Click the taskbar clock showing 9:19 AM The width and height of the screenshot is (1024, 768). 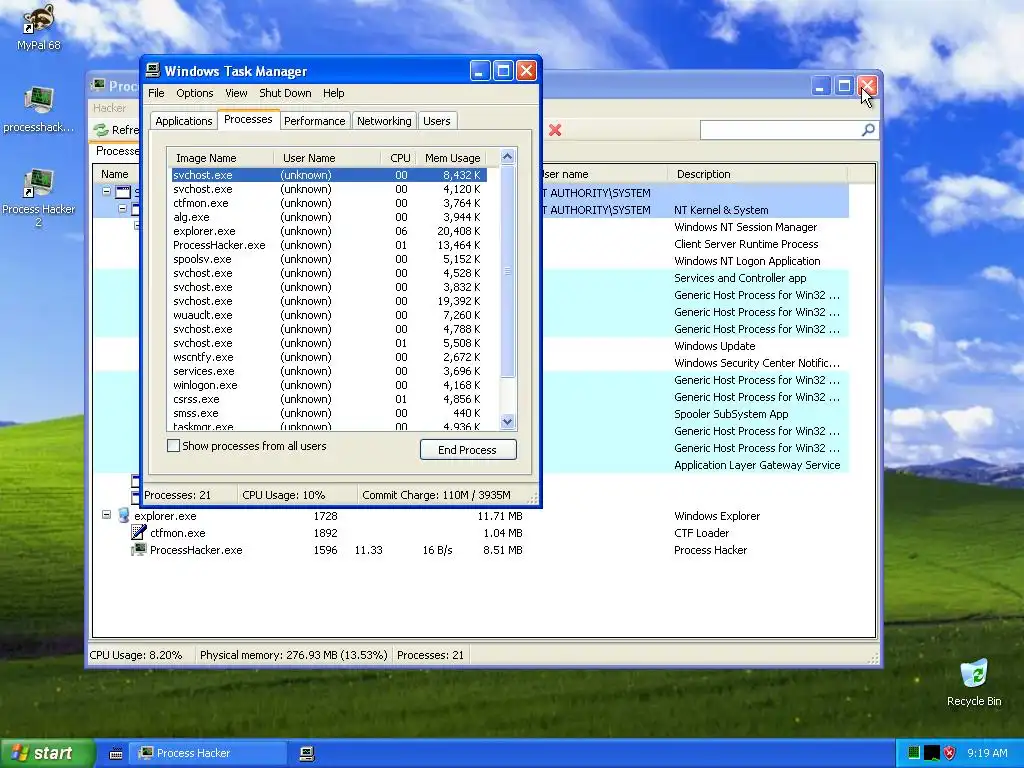click(x=987, y=753)
